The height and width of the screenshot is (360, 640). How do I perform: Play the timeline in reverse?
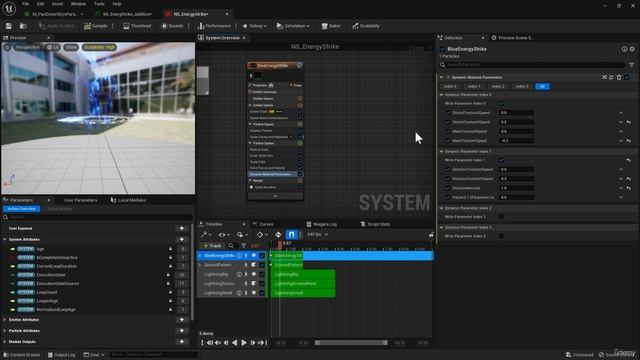point(234,343)
